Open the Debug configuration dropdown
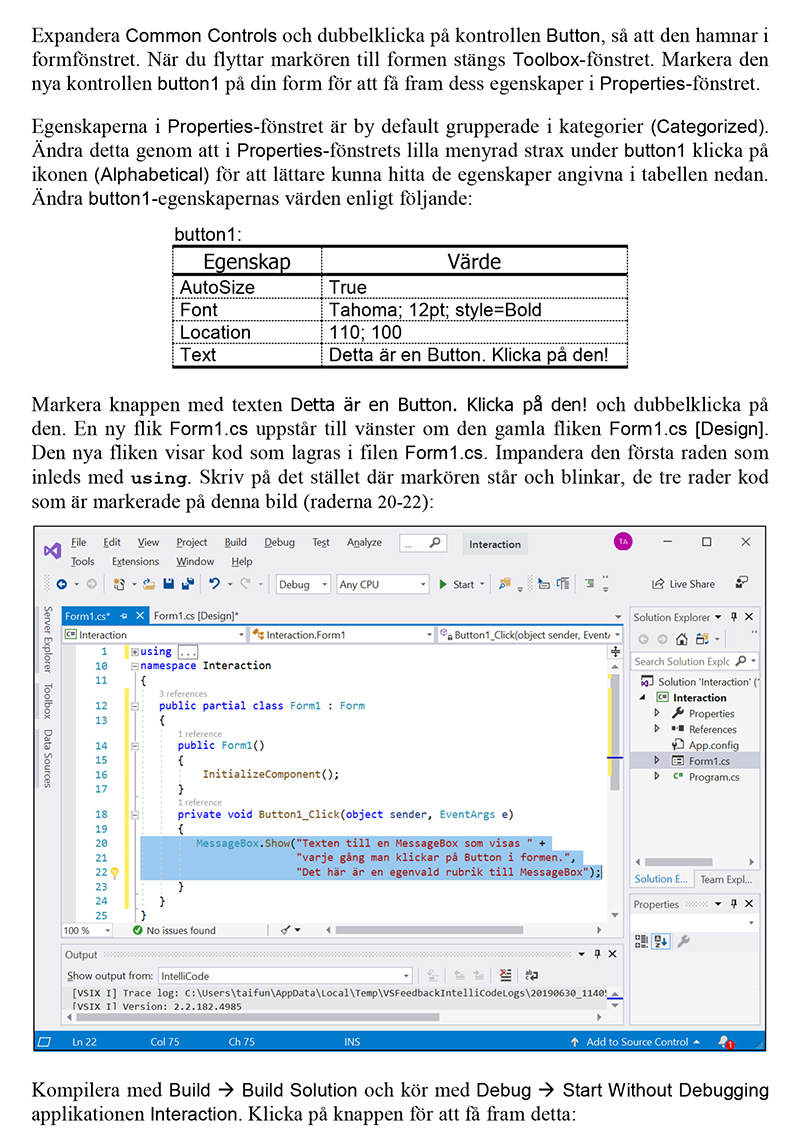 [x=303, y=584]
